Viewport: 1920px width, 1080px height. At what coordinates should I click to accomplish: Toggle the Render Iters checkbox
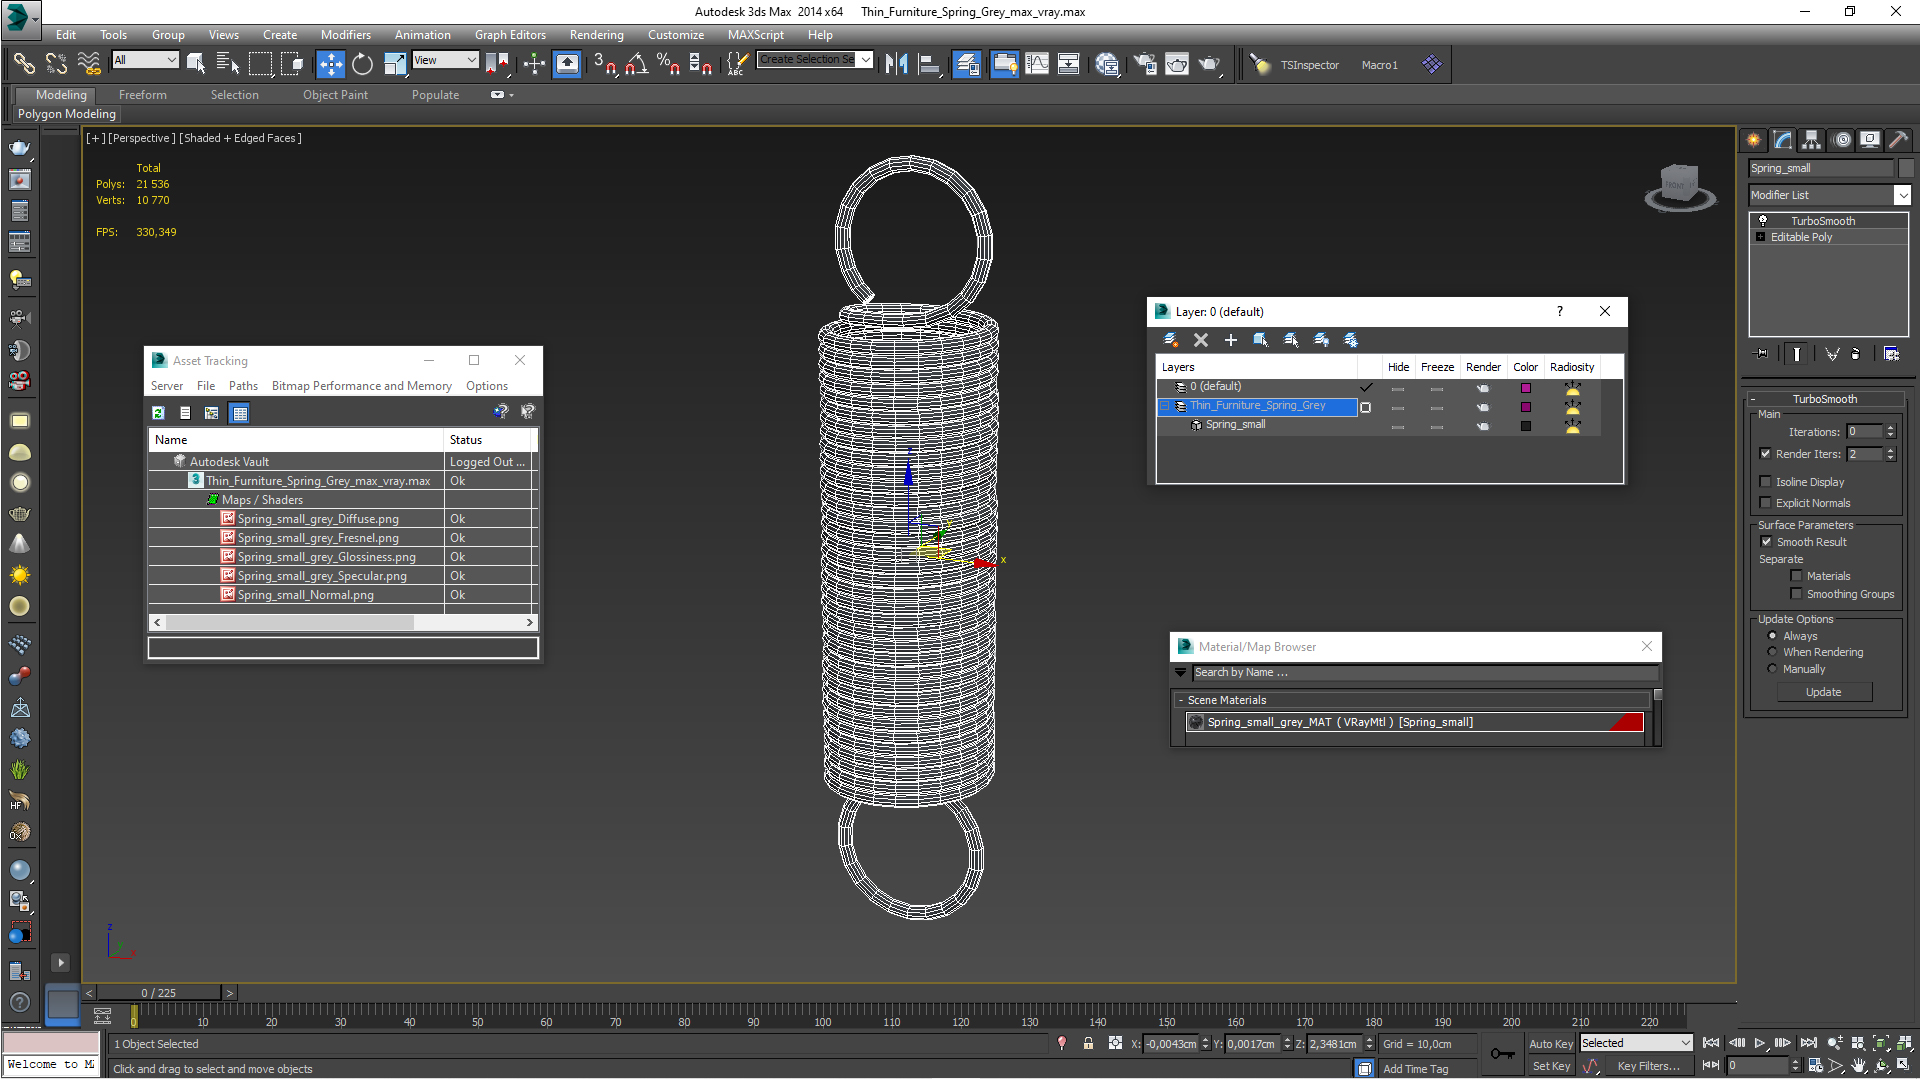click(x=1765, y=453)
